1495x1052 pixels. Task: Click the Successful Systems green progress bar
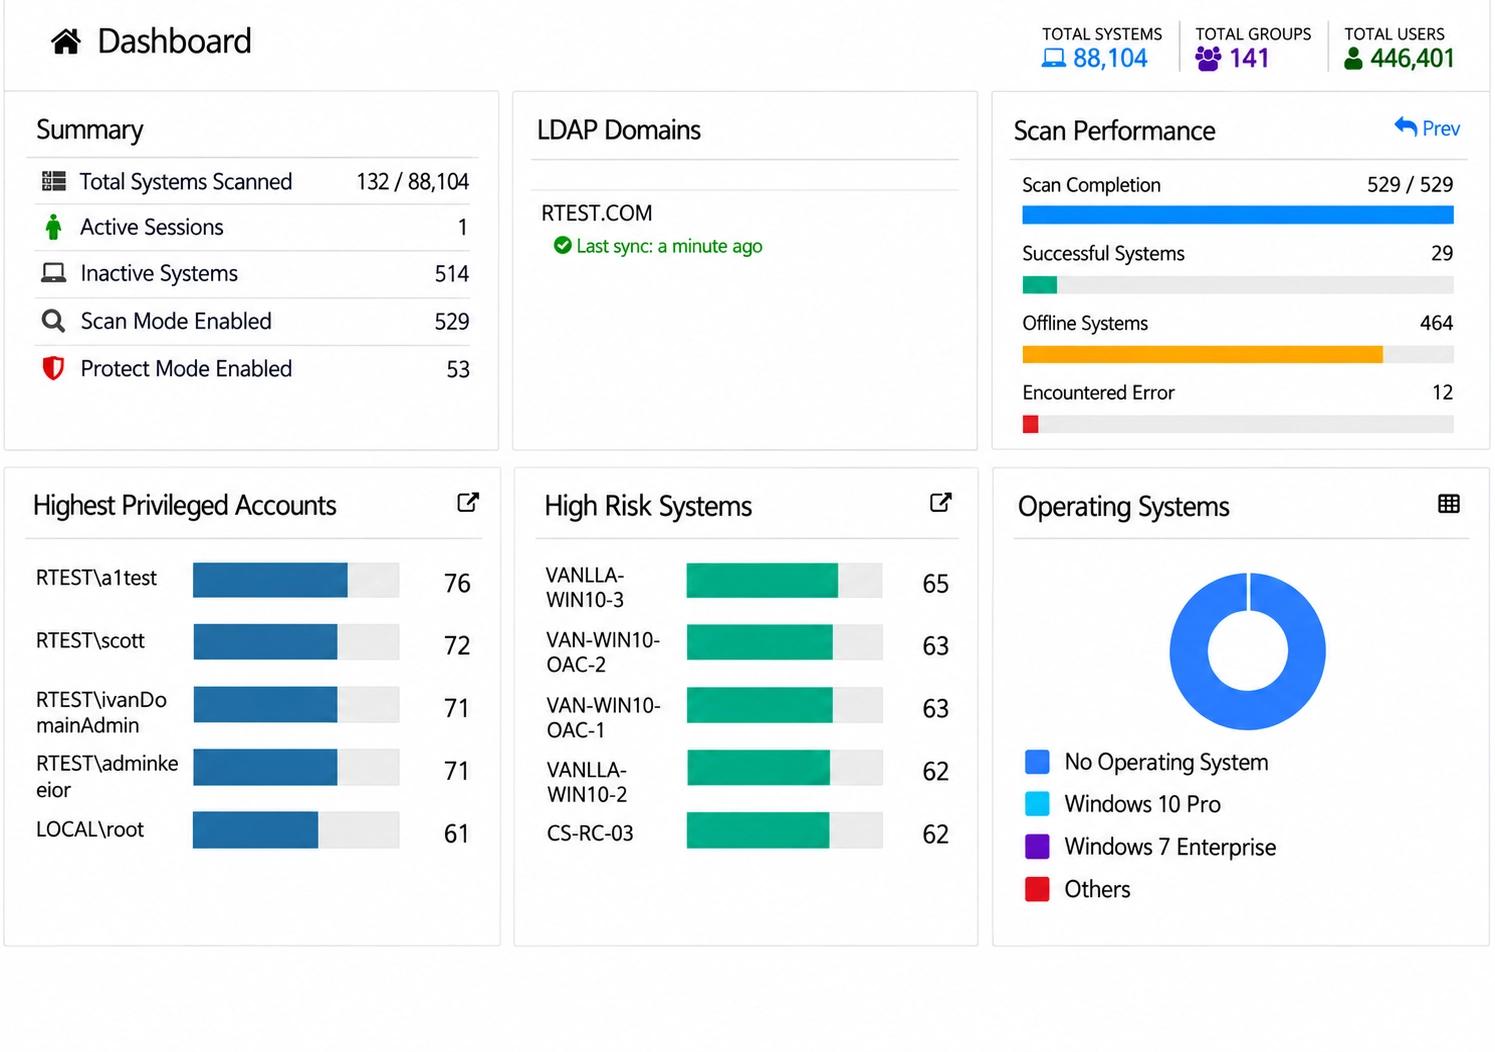coord(1238,285)
